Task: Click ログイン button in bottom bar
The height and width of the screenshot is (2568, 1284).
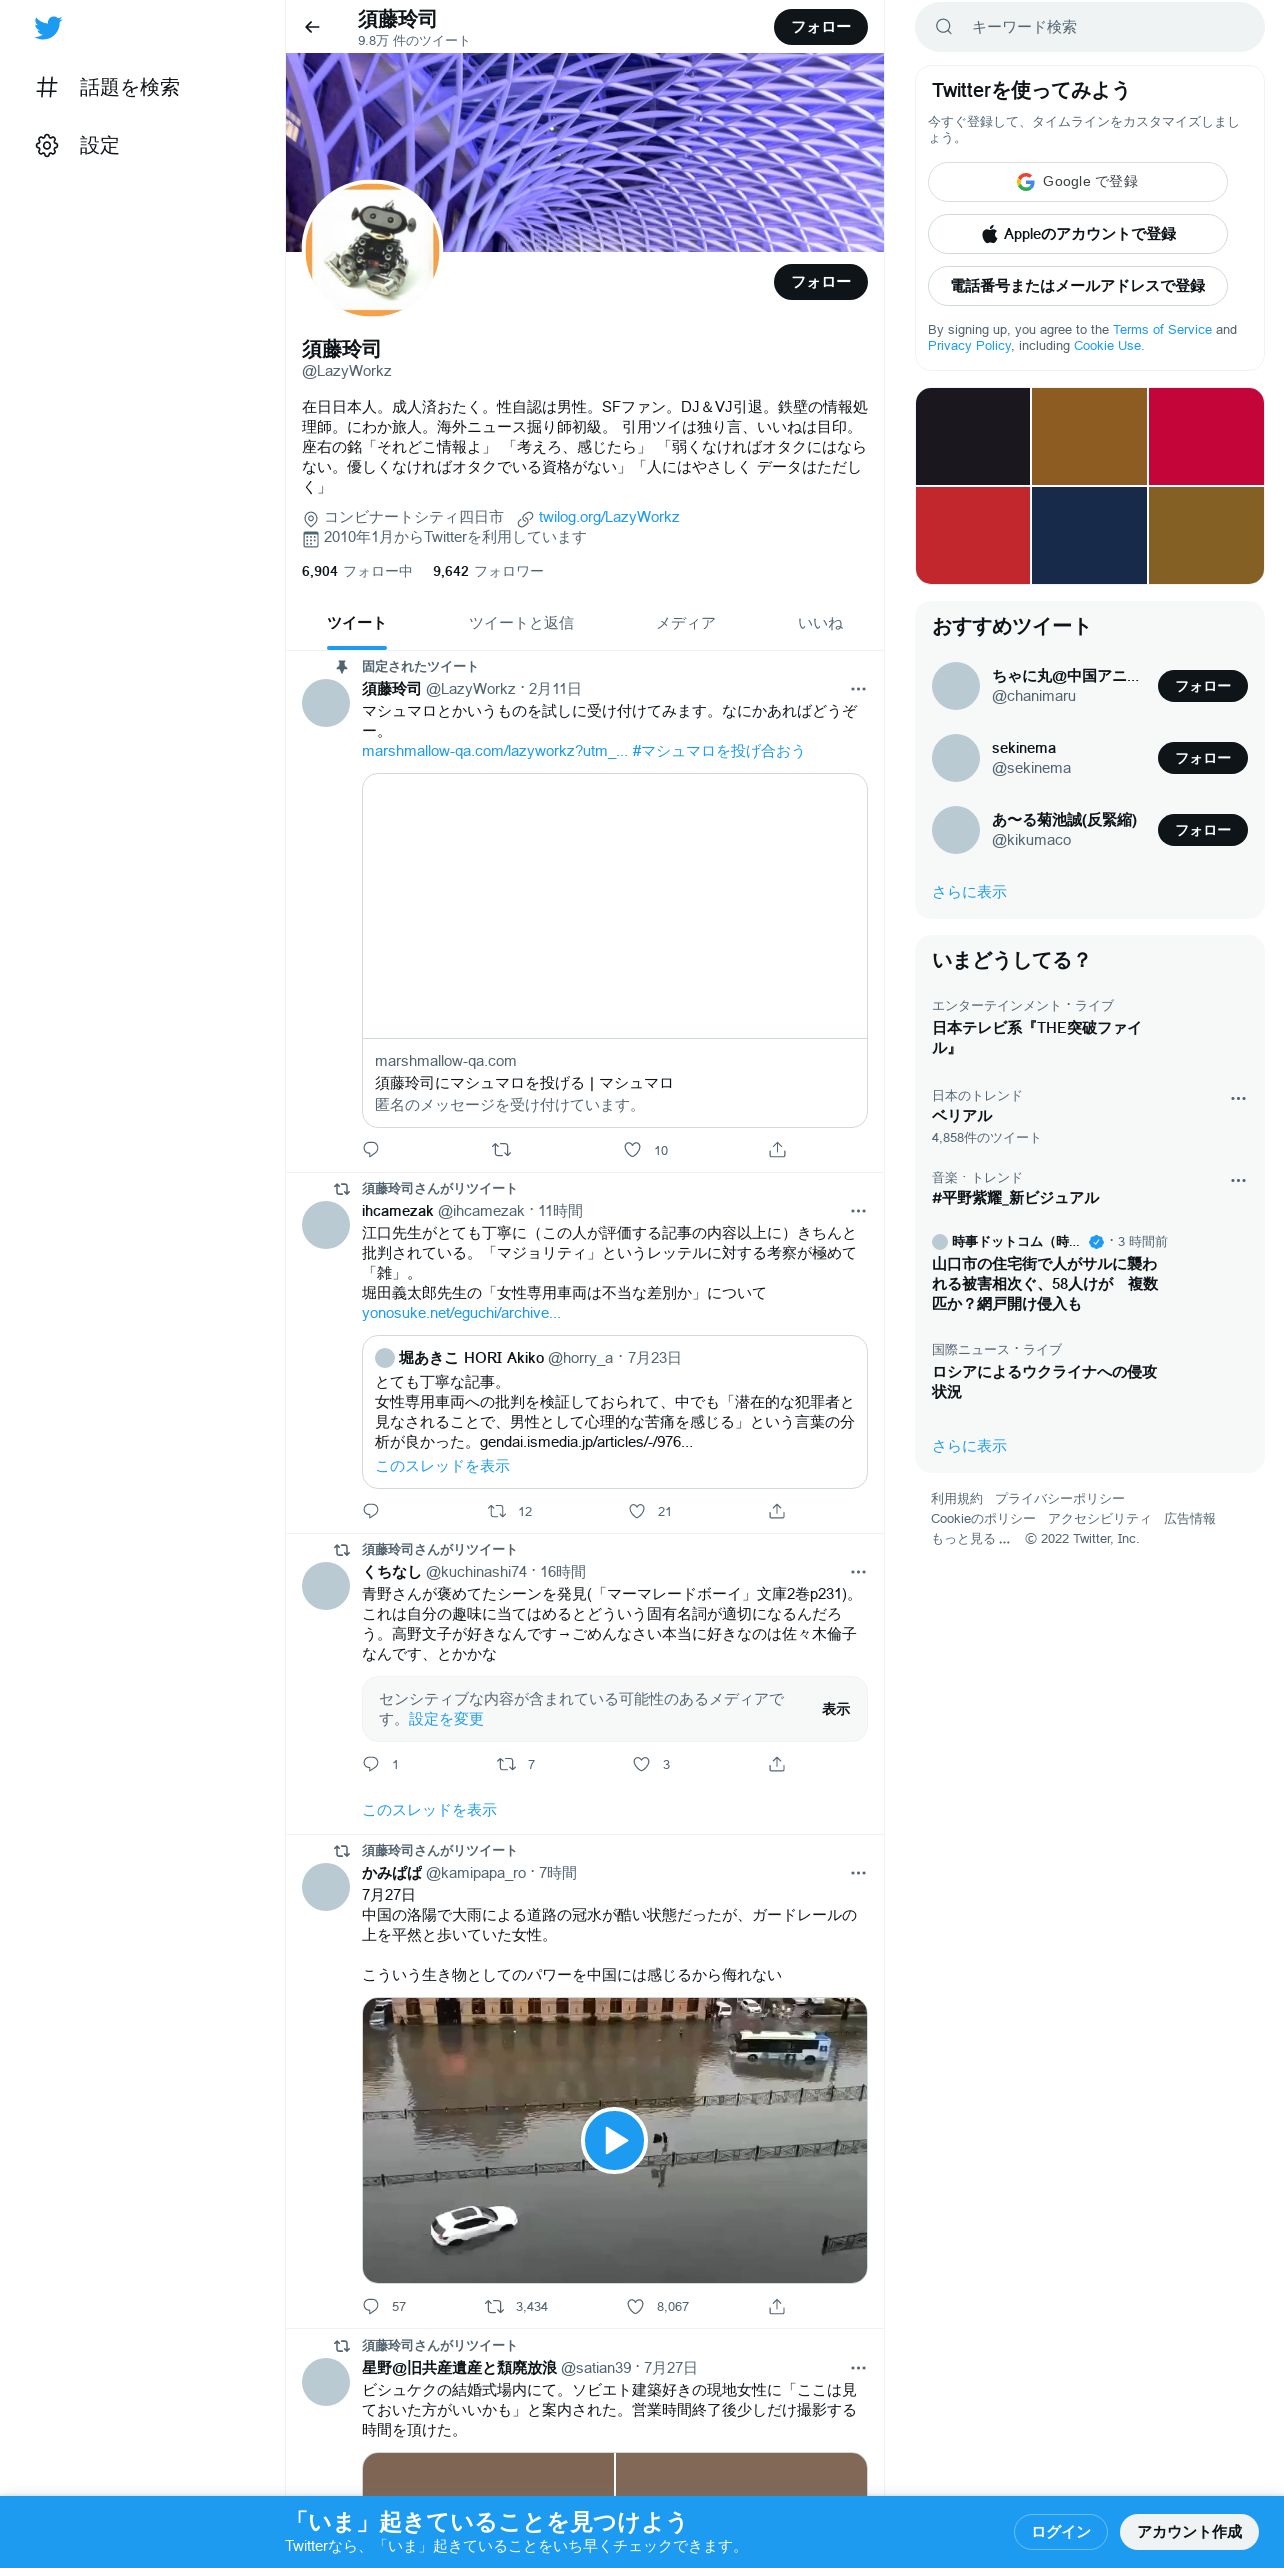Action: 1060,2531
